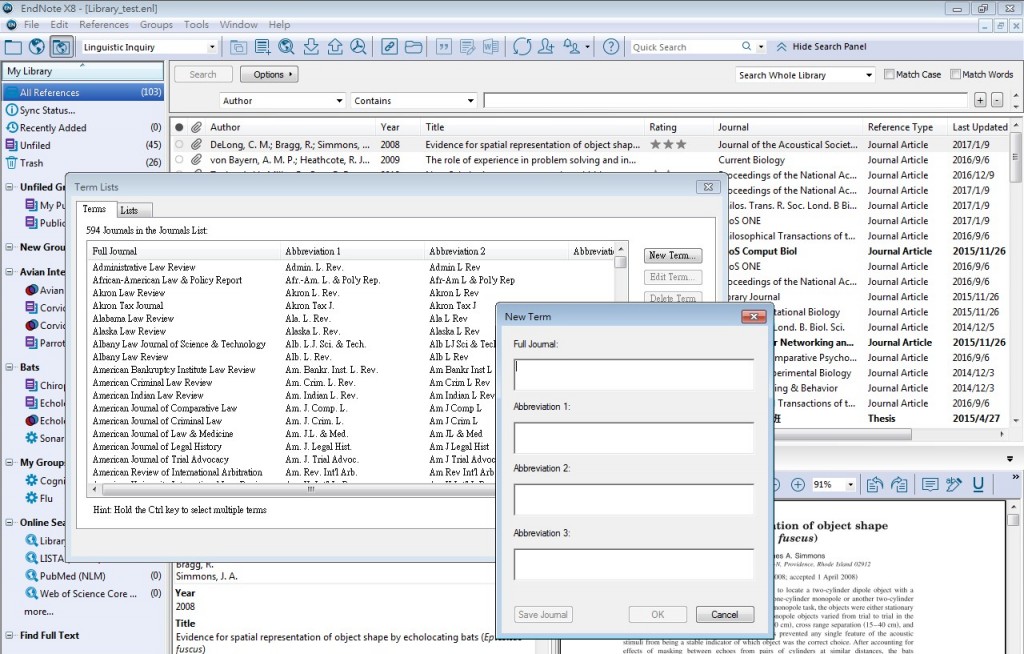
Task: Click the Share Library icon
Action: 546,47
